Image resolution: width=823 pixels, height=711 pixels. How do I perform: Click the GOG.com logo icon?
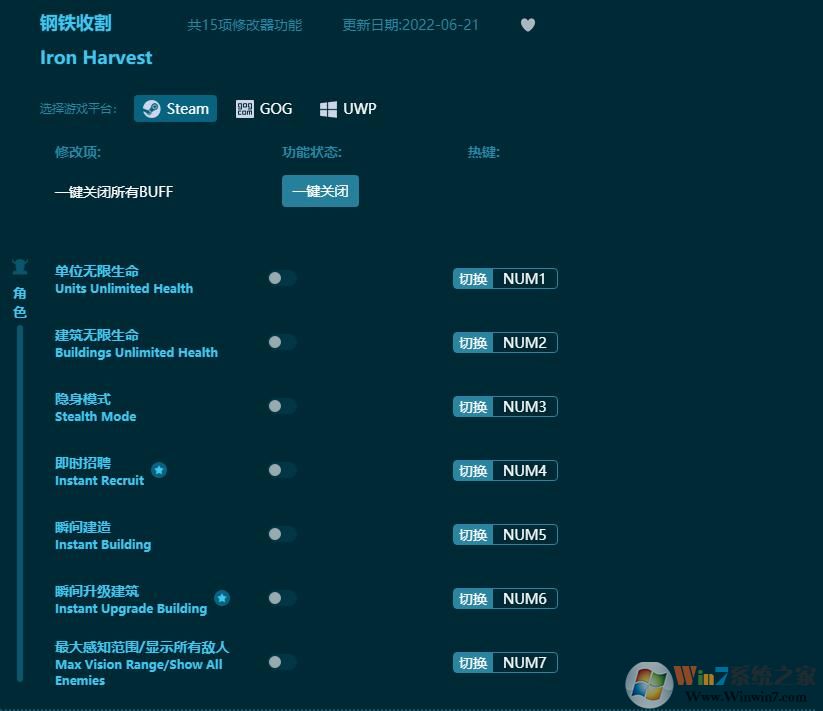(x=243, y=109)
